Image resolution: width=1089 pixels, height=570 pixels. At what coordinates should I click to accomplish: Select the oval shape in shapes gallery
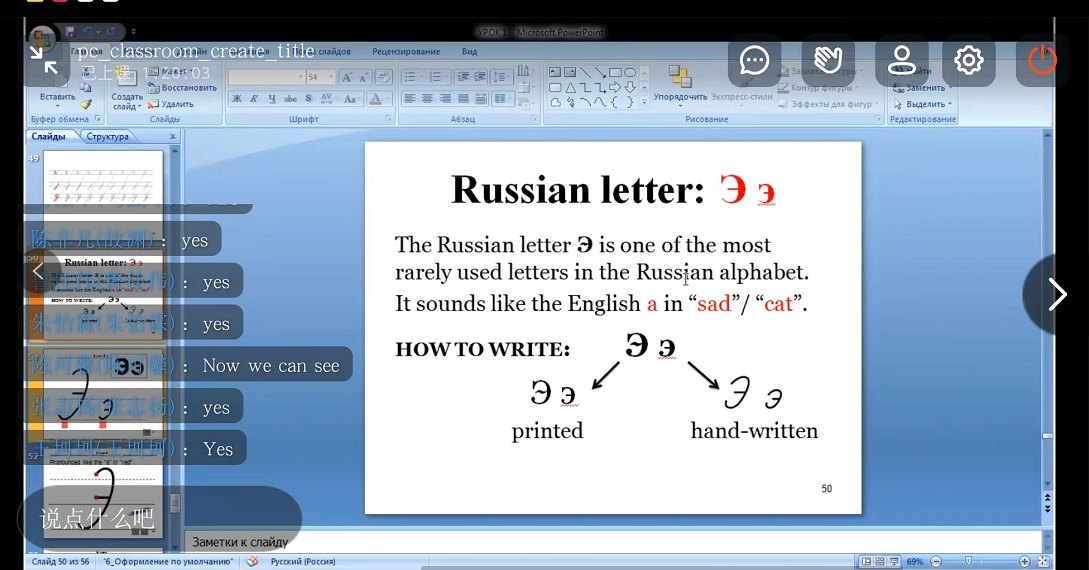[630, 72]
